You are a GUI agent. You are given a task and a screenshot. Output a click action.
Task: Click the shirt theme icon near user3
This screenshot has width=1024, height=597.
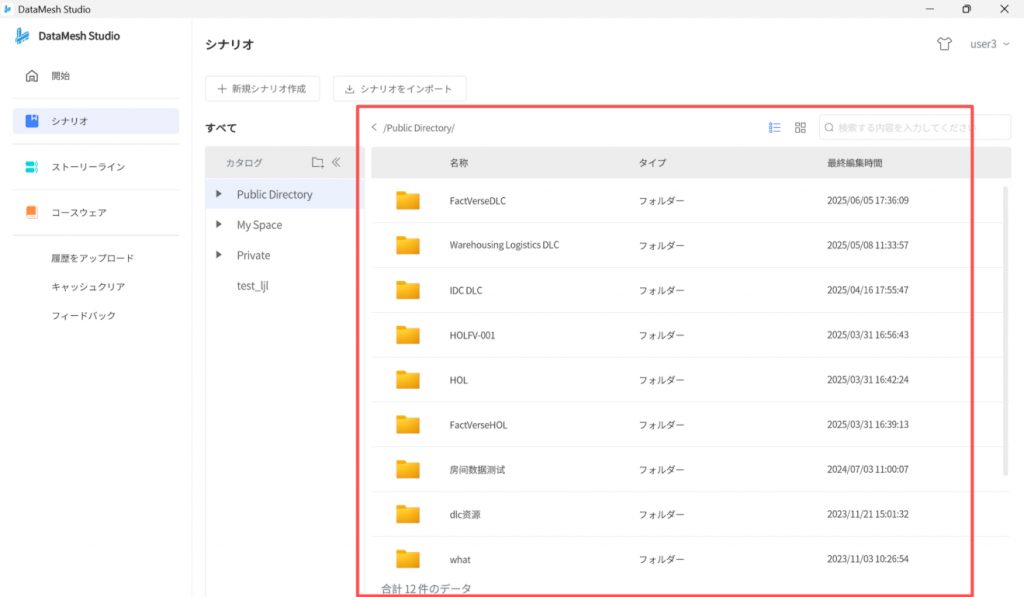(x=944, y=45)
